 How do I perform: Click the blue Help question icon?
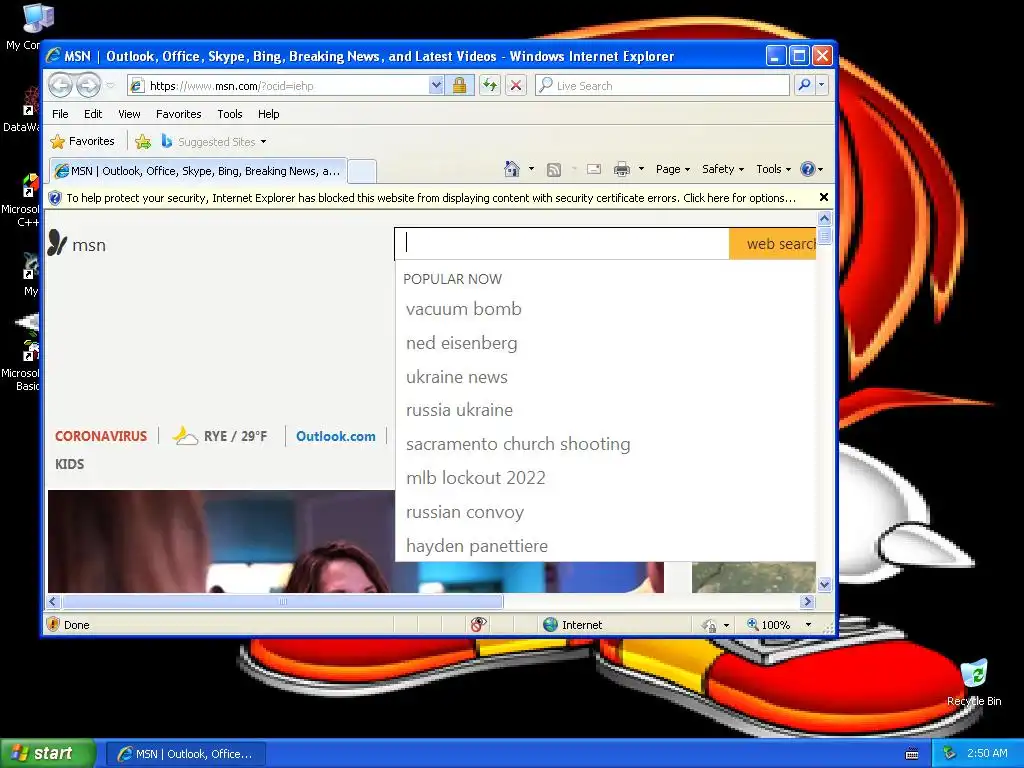tap(808, 169)
